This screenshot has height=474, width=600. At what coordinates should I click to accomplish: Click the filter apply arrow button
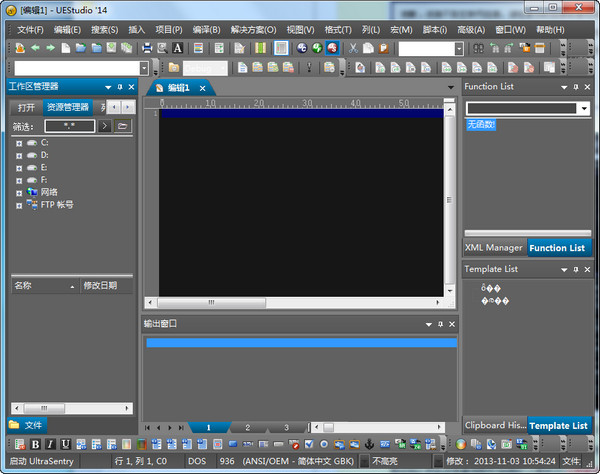[x=104, y=127]
